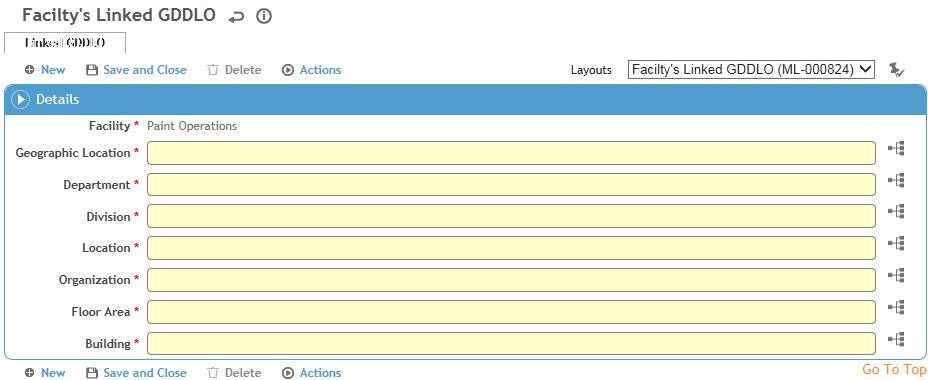Click the bottom Delete button
928x380 pixels.
(243, 373)
